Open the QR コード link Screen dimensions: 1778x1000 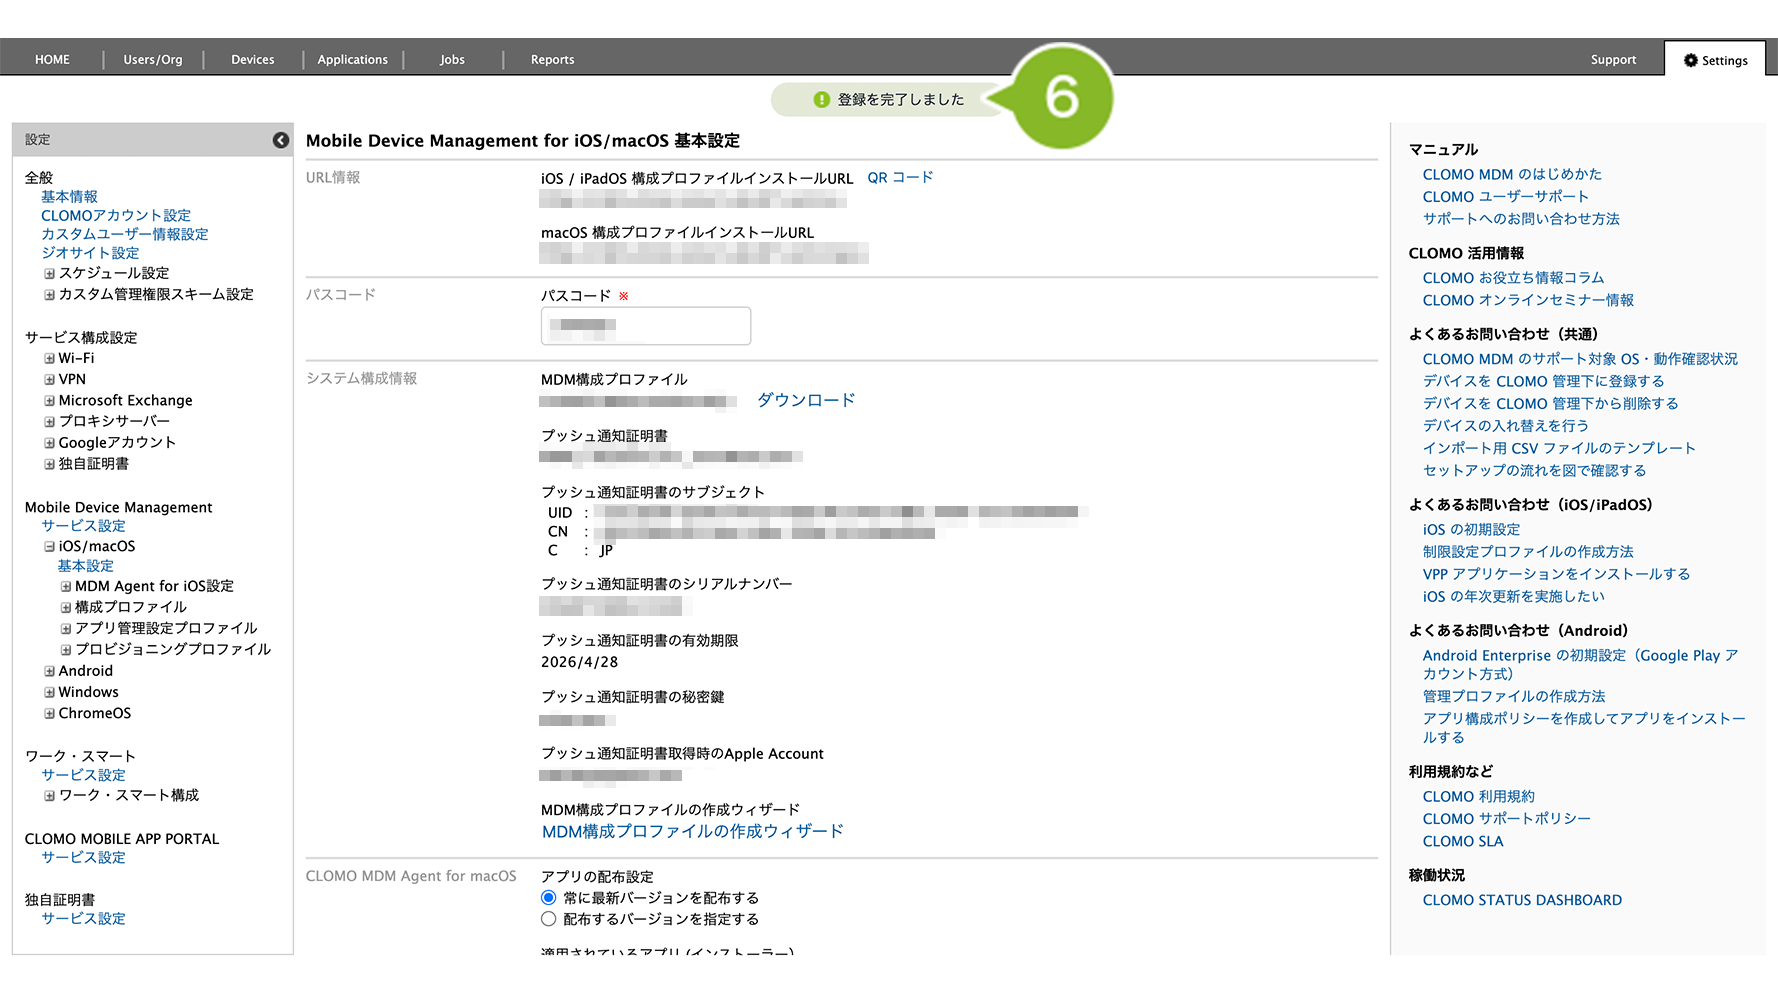pos(899,177)
